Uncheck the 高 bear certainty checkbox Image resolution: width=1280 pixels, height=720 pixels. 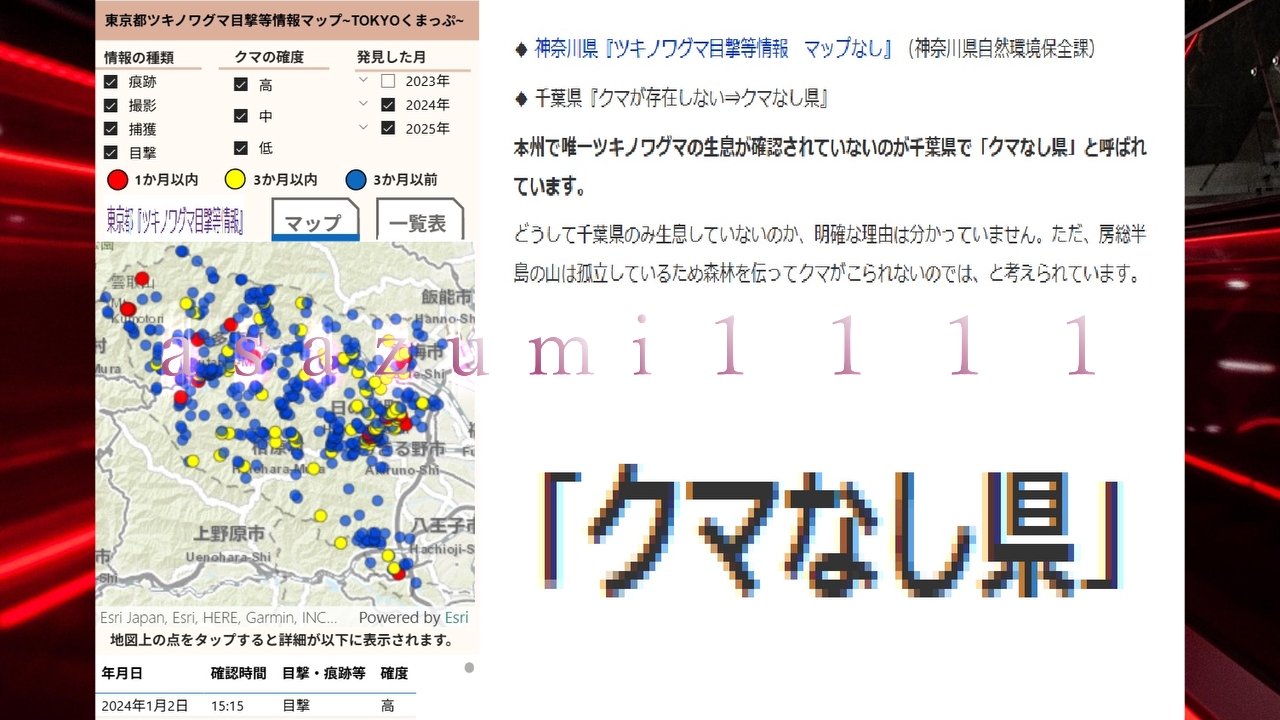(x=241, y=85)
